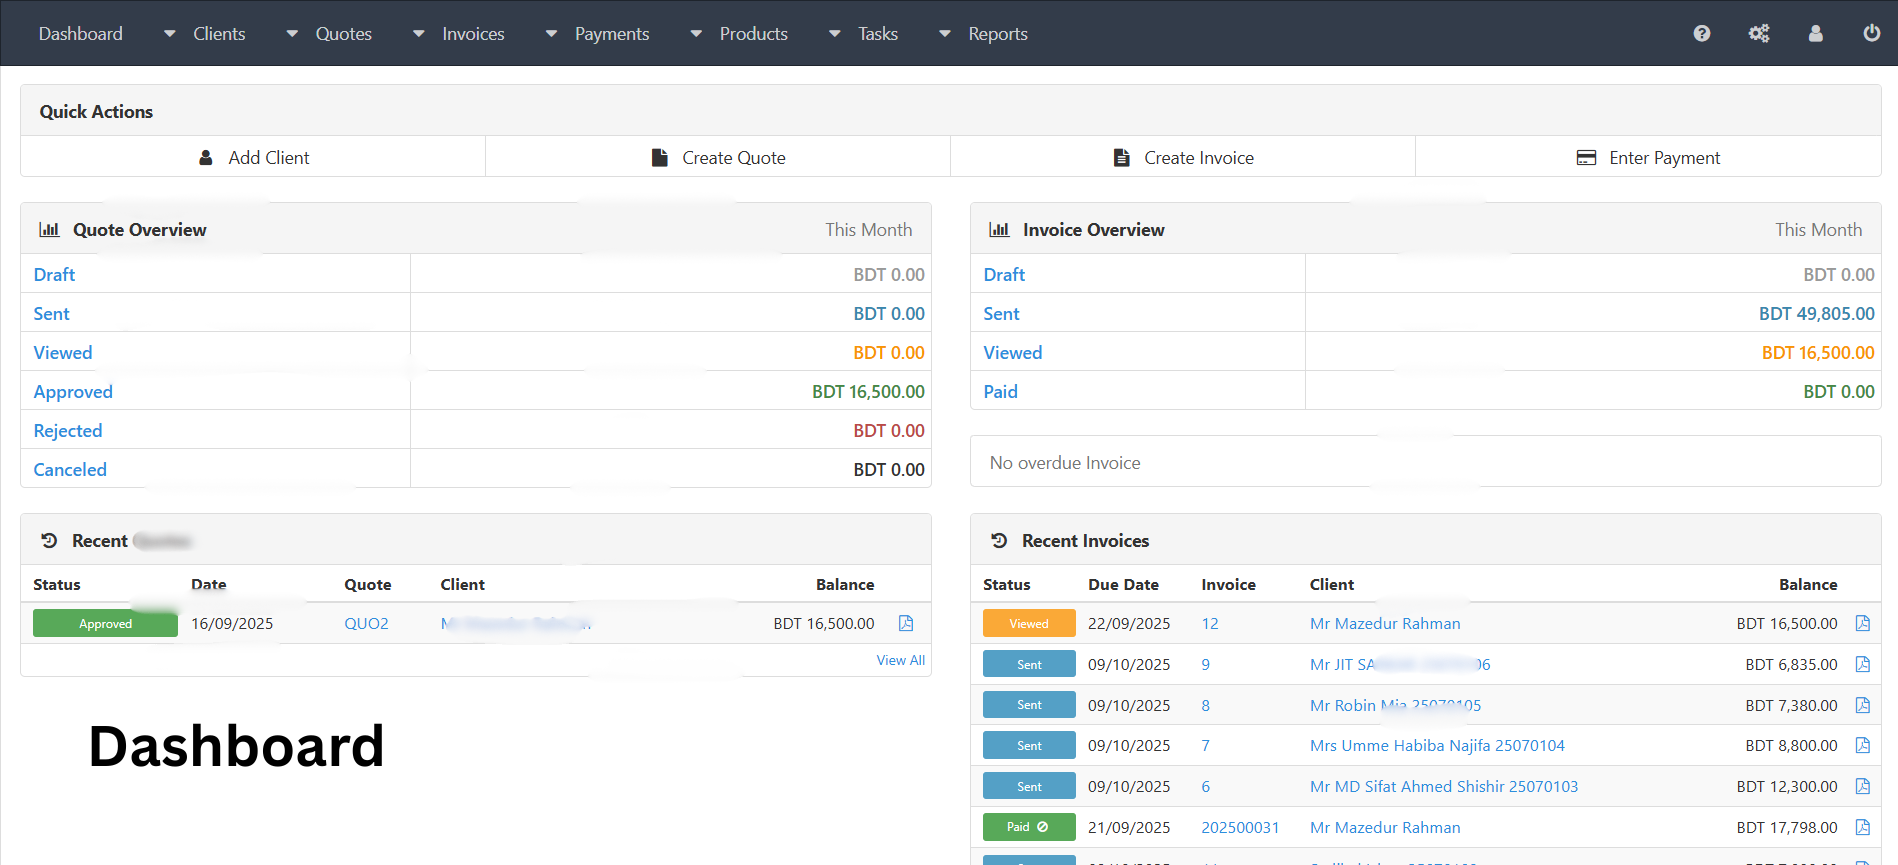
Task: Open client Mrs Umme Habiba Najifa link
Action: [1436, 746]
